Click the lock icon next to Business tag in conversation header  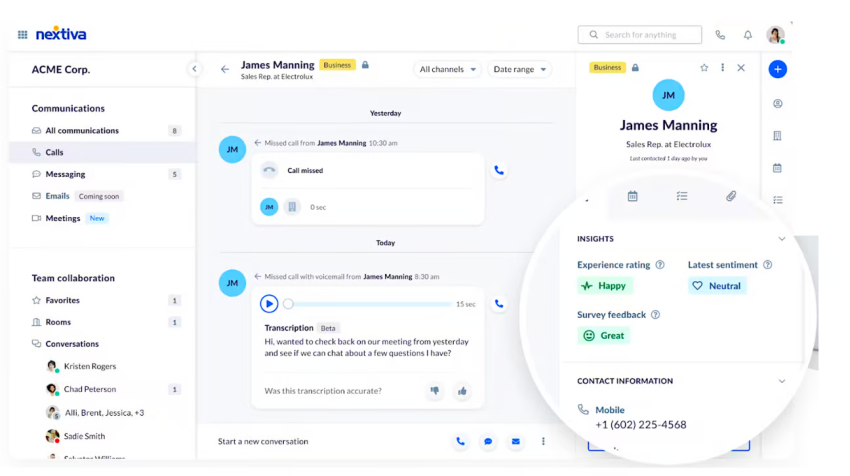click(x=365, y=65)
